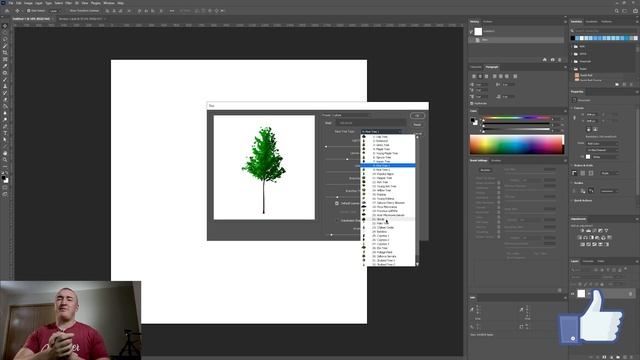Image resolution: width=640 pixels, height=360 pixels.
Task: Click the hue slider in Color panel
Action: (x=516, y=119)
